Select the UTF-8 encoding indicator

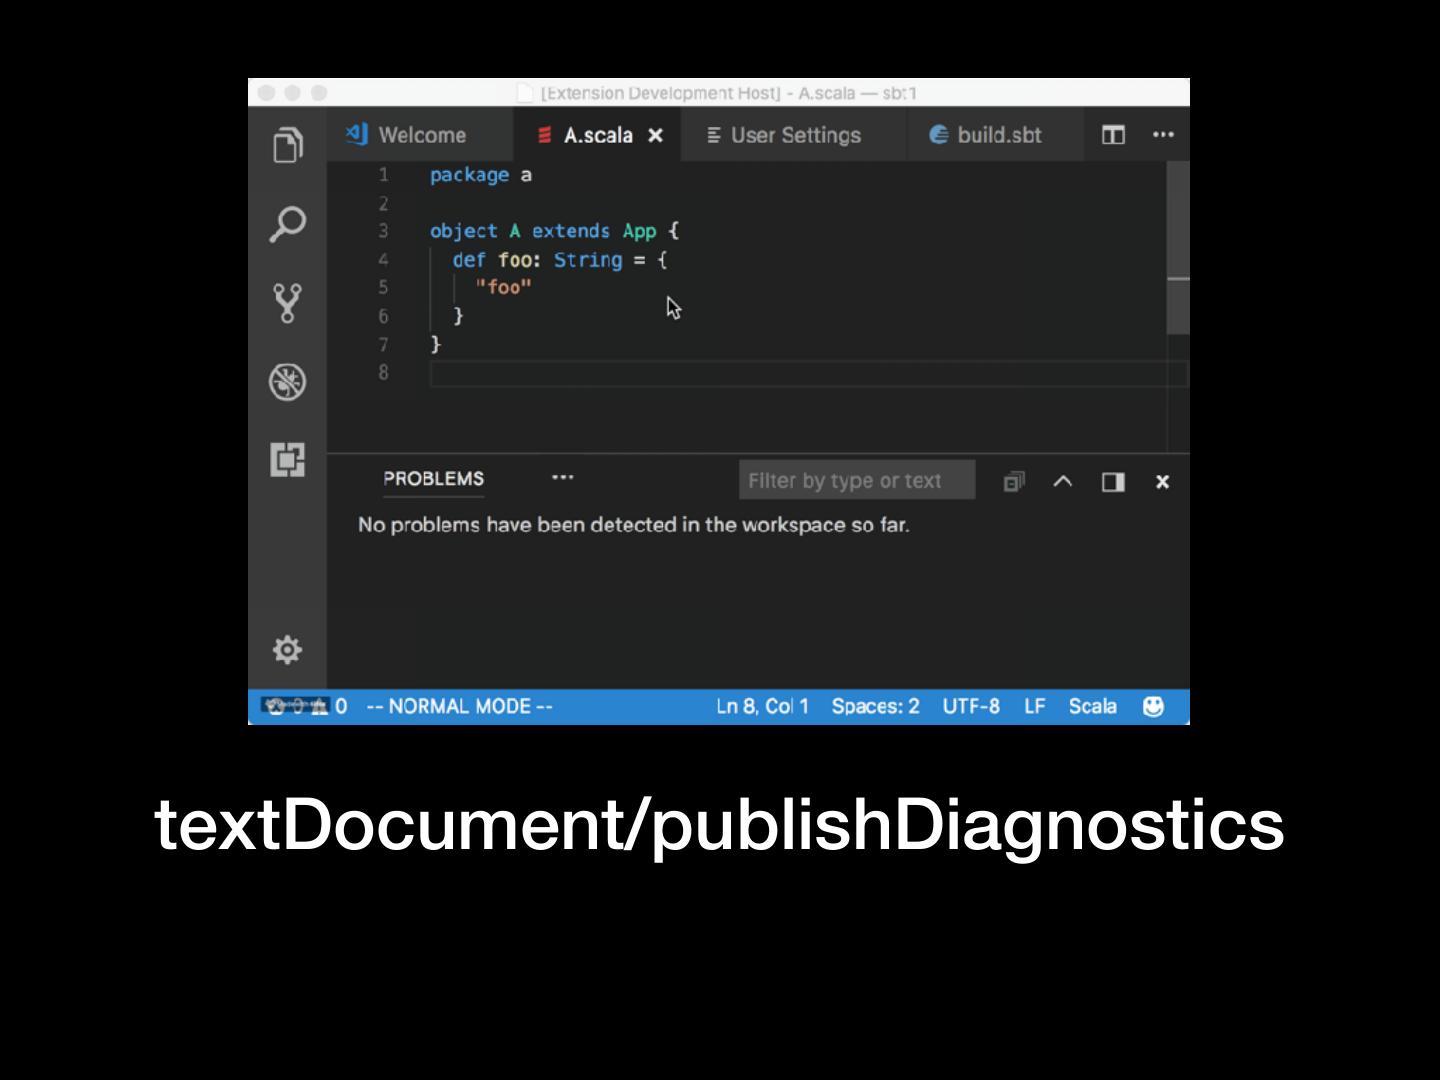pyautogui.click(x=971, y=706)
